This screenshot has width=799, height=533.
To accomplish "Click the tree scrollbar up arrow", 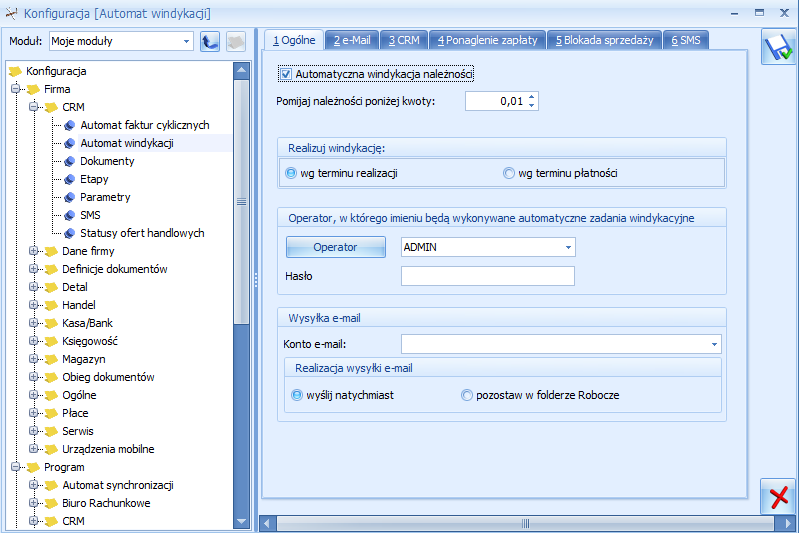I will pos(242,70).
